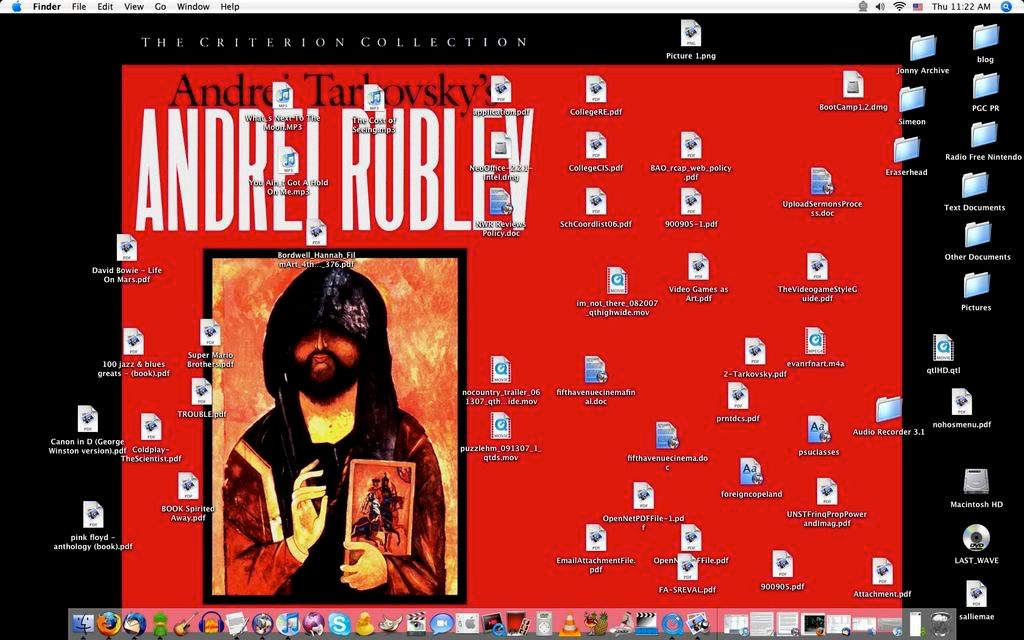Select UploadSermonsProcess.doc file
The image size is (1024, 640).
pyautogui.click(x=822, y=182)
